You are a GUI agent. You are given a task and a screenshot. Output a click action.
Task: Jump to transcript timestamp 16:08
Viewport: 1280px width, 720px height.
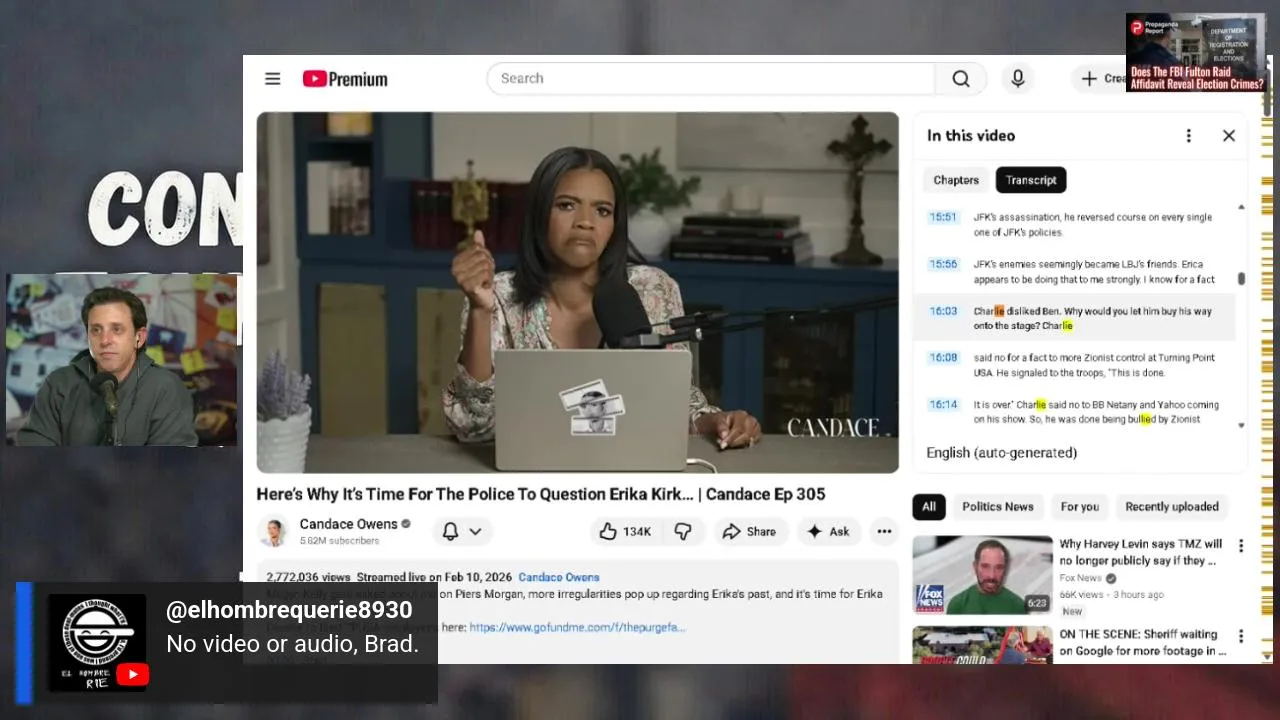943,357
